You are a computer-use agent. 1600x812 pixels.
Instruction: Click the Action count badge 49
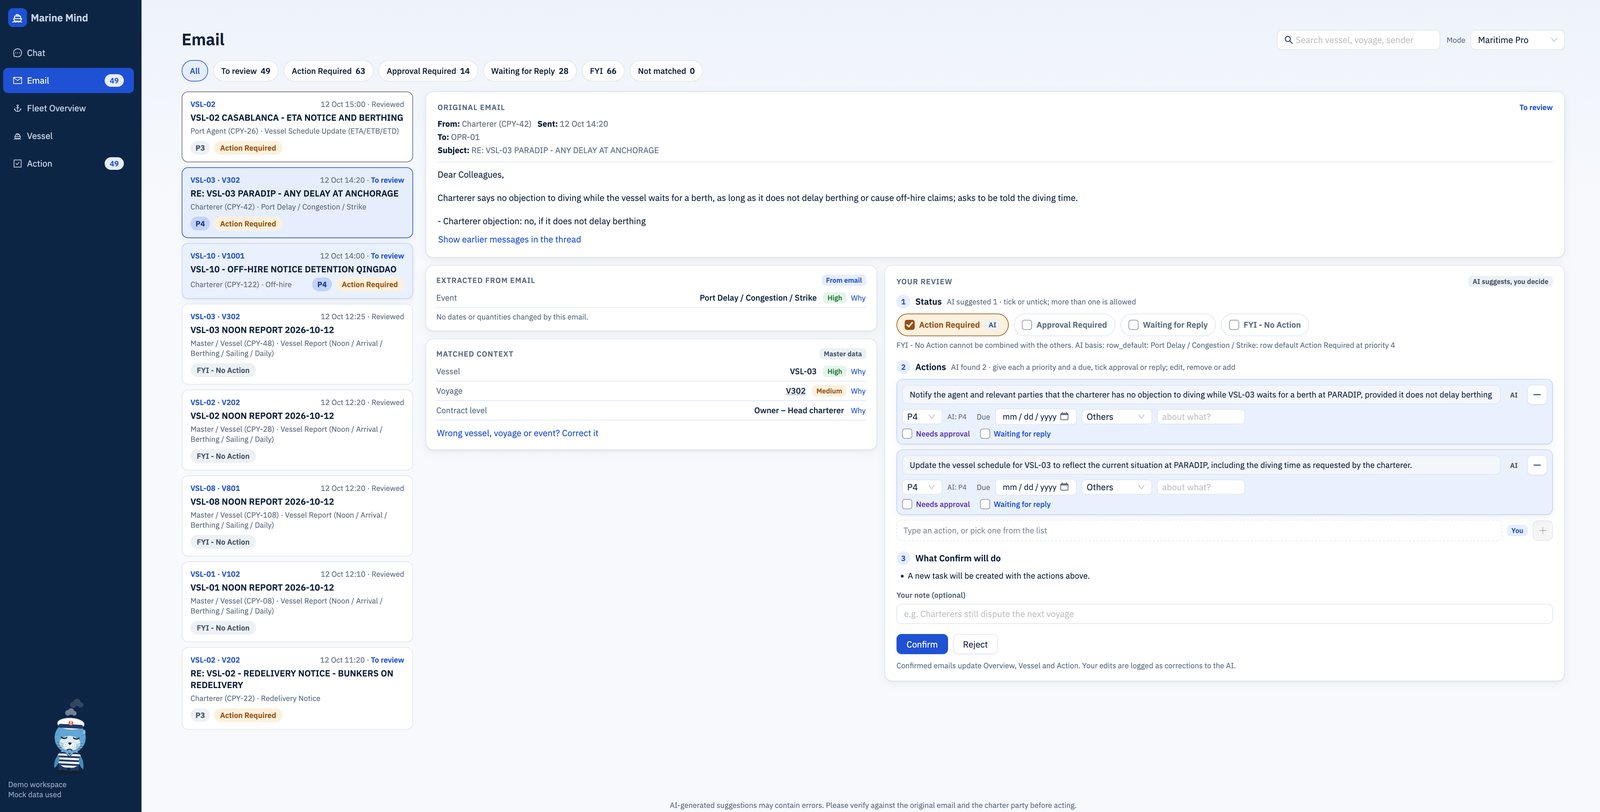point(114,164)
